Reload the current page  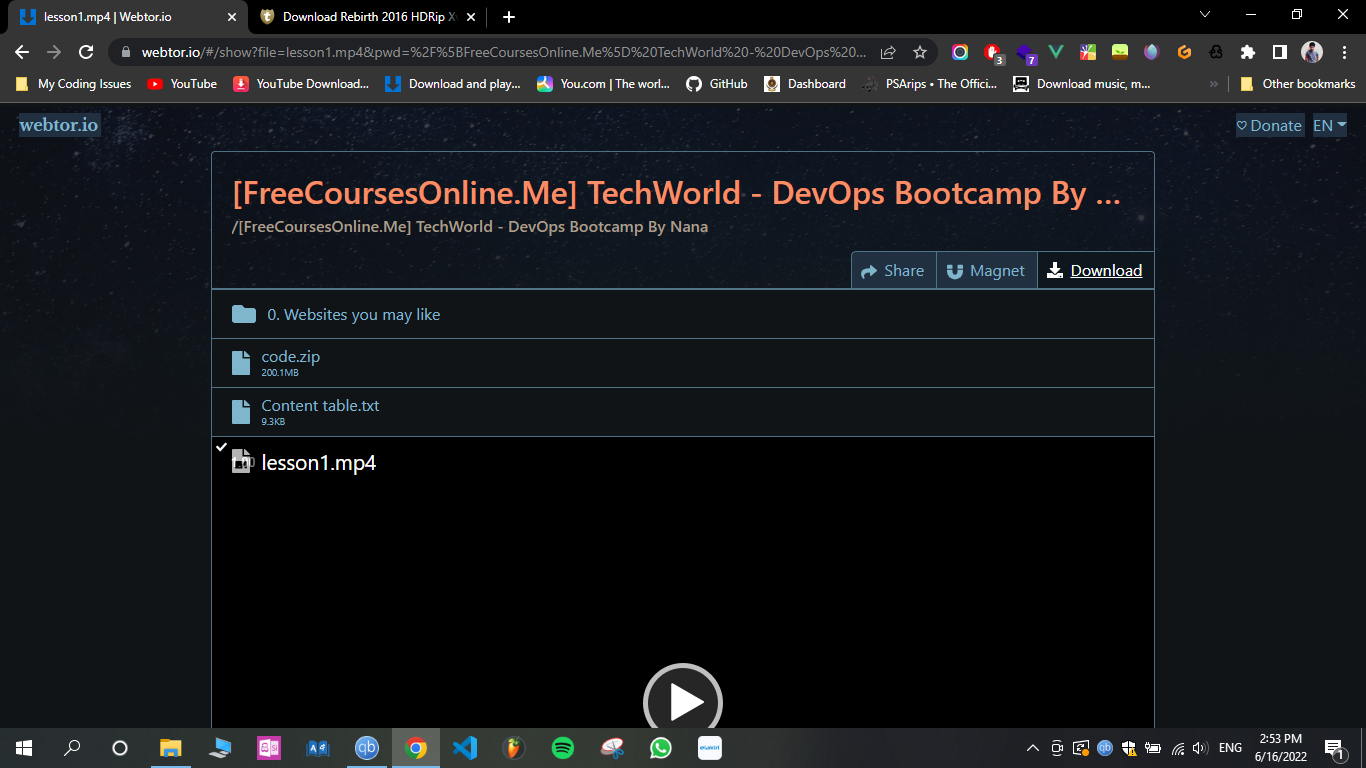pos(87,52)
